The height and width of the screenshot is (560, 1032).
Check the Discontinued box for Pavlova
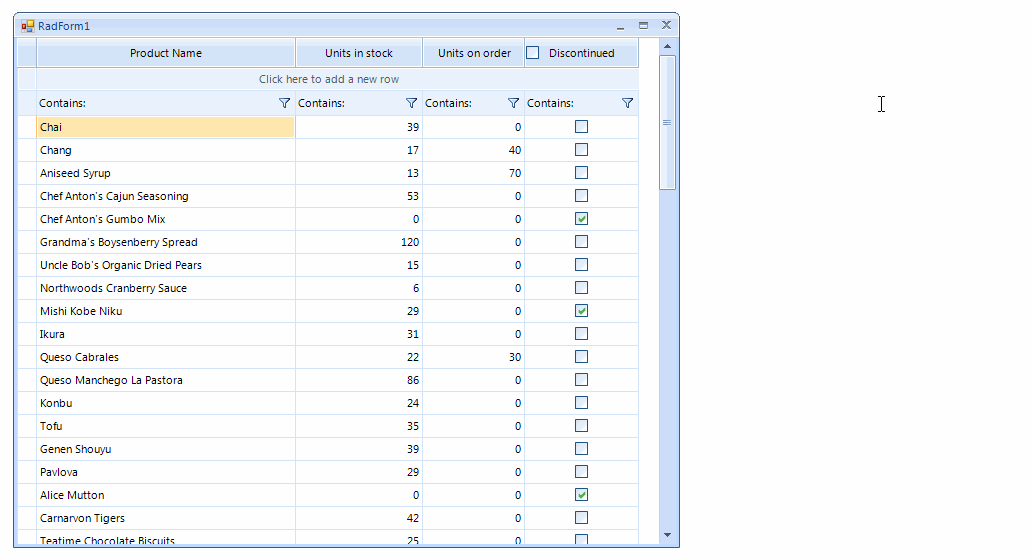(581, 472)
